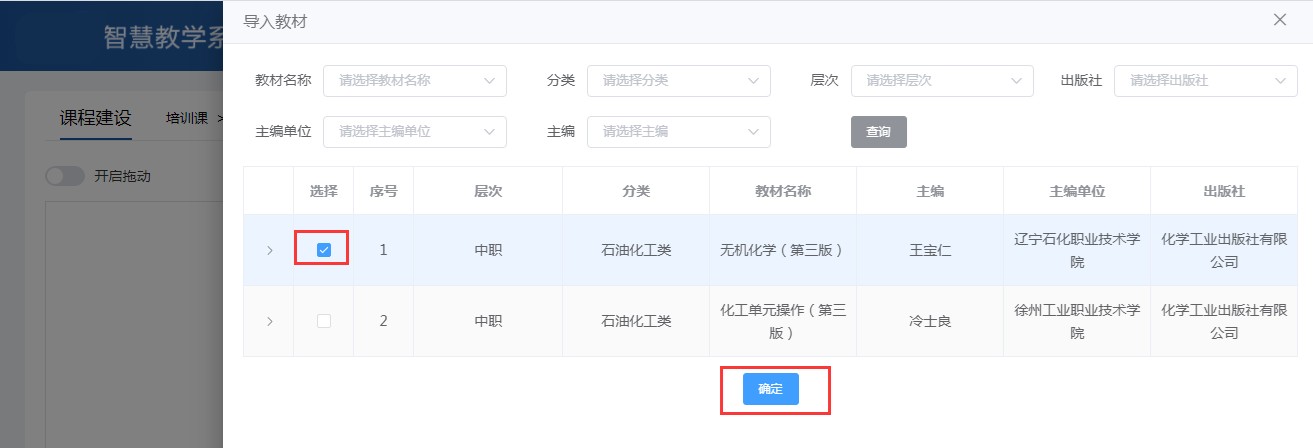Image resolution: width=1313 pixels, height=448 pixels.
Task: Click the 培训课 breadcrumb item
Action: (187, 118)
